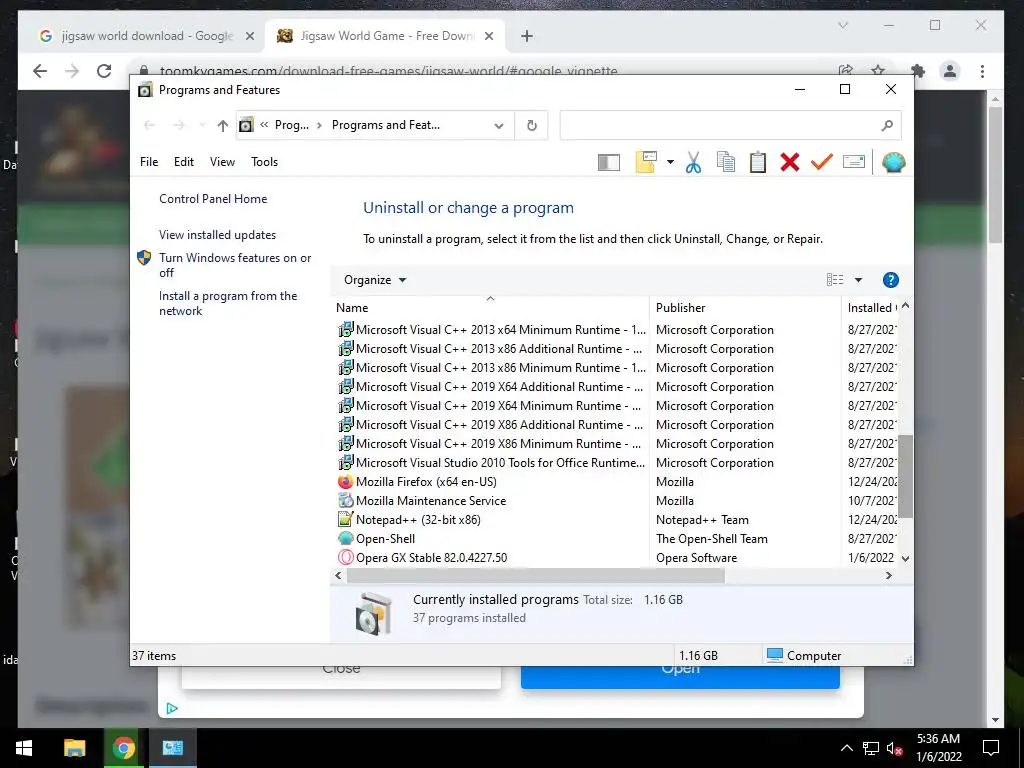Click the navigation pane toggle icon in toolbar
1024x768 pixels.
(x=609, y=162)
